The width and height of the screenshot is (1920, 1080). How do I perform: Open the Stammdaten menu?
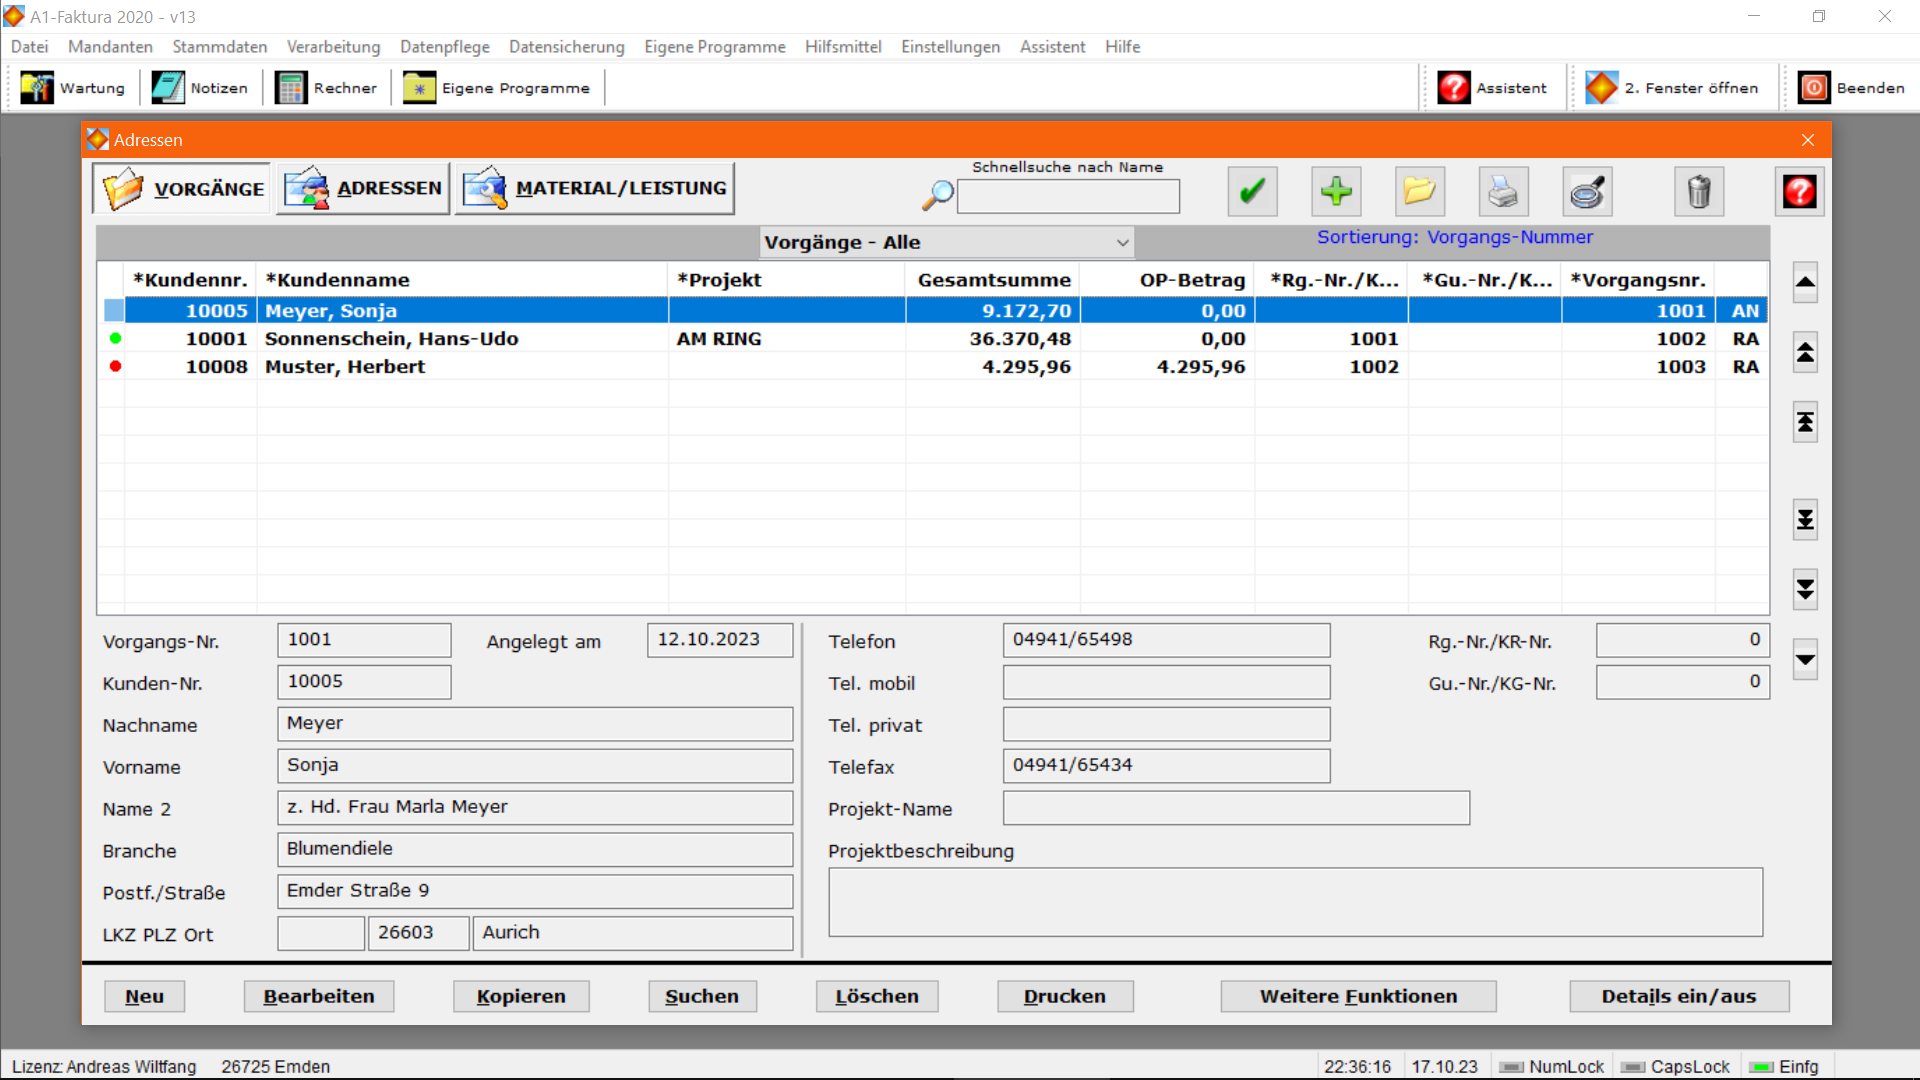[220, 47]
